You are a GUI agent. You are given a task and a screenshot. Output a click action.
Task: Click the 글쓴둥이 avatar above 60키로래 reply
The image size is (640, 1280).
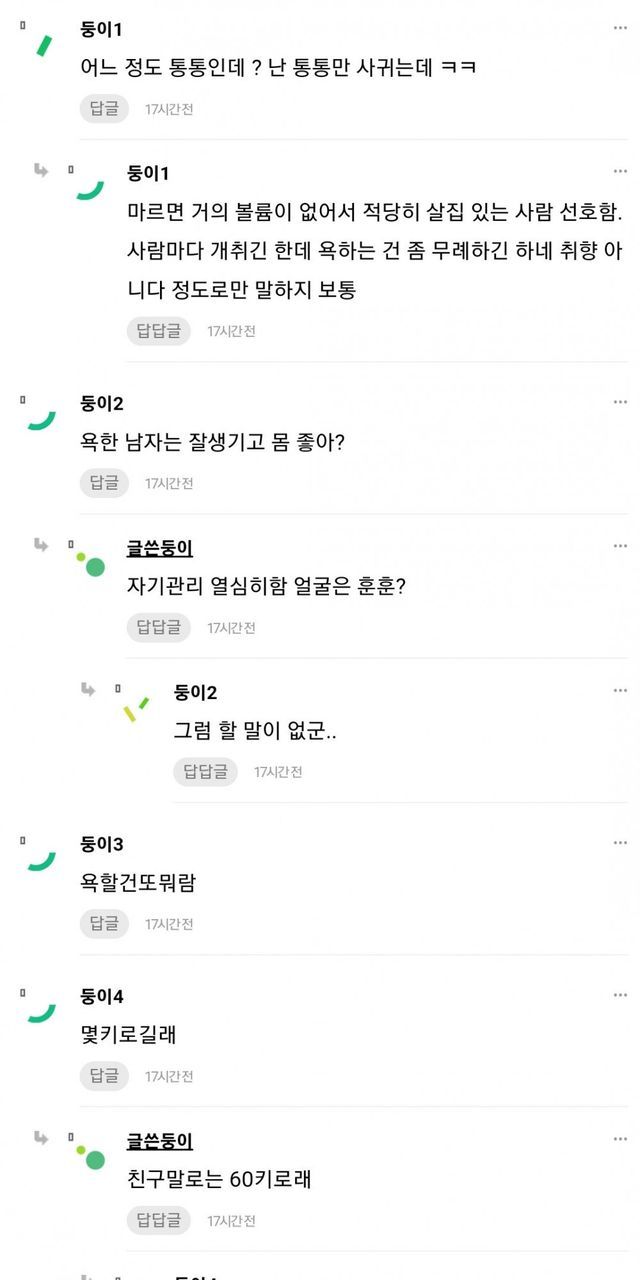91,1157
